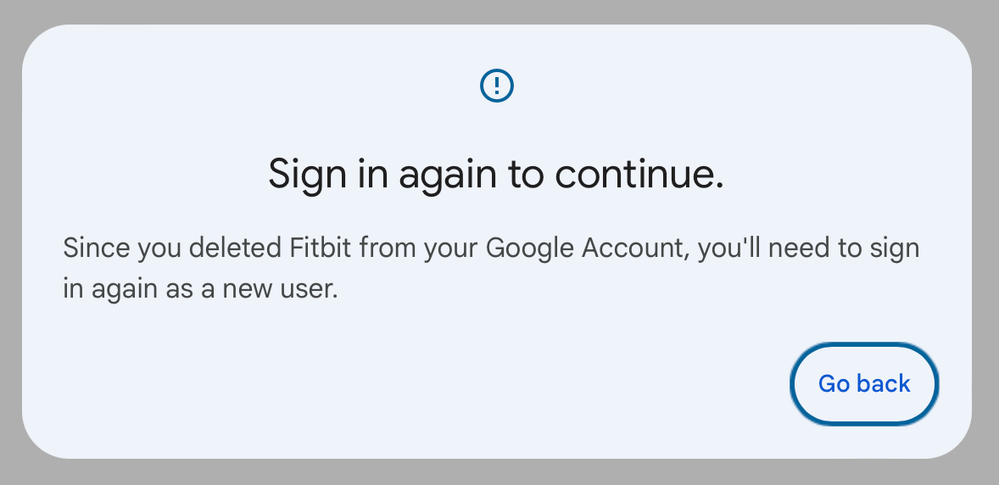Click the word "again" in the heading
999x485 pixels.
coord(446,176)
